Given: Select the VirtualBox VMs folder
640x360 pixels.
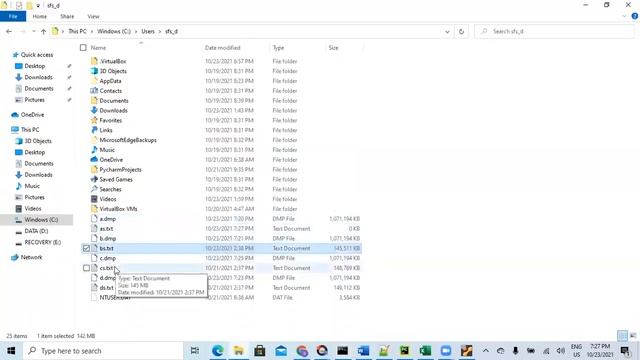Looking at the screenshot, I should 118,209.
